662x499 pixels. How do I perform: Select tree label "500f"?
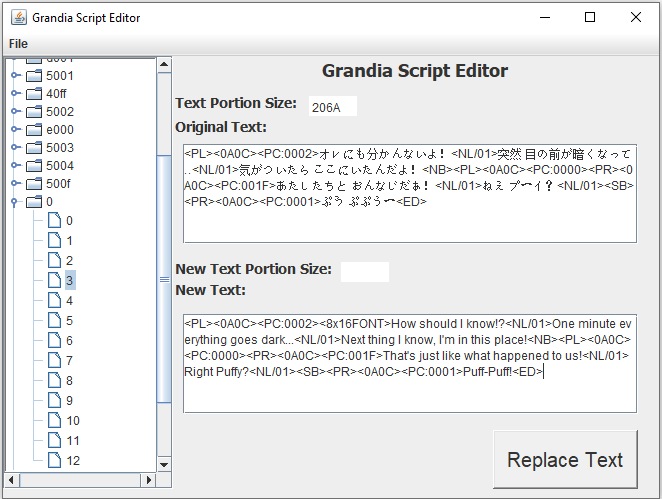pos(58,184)
